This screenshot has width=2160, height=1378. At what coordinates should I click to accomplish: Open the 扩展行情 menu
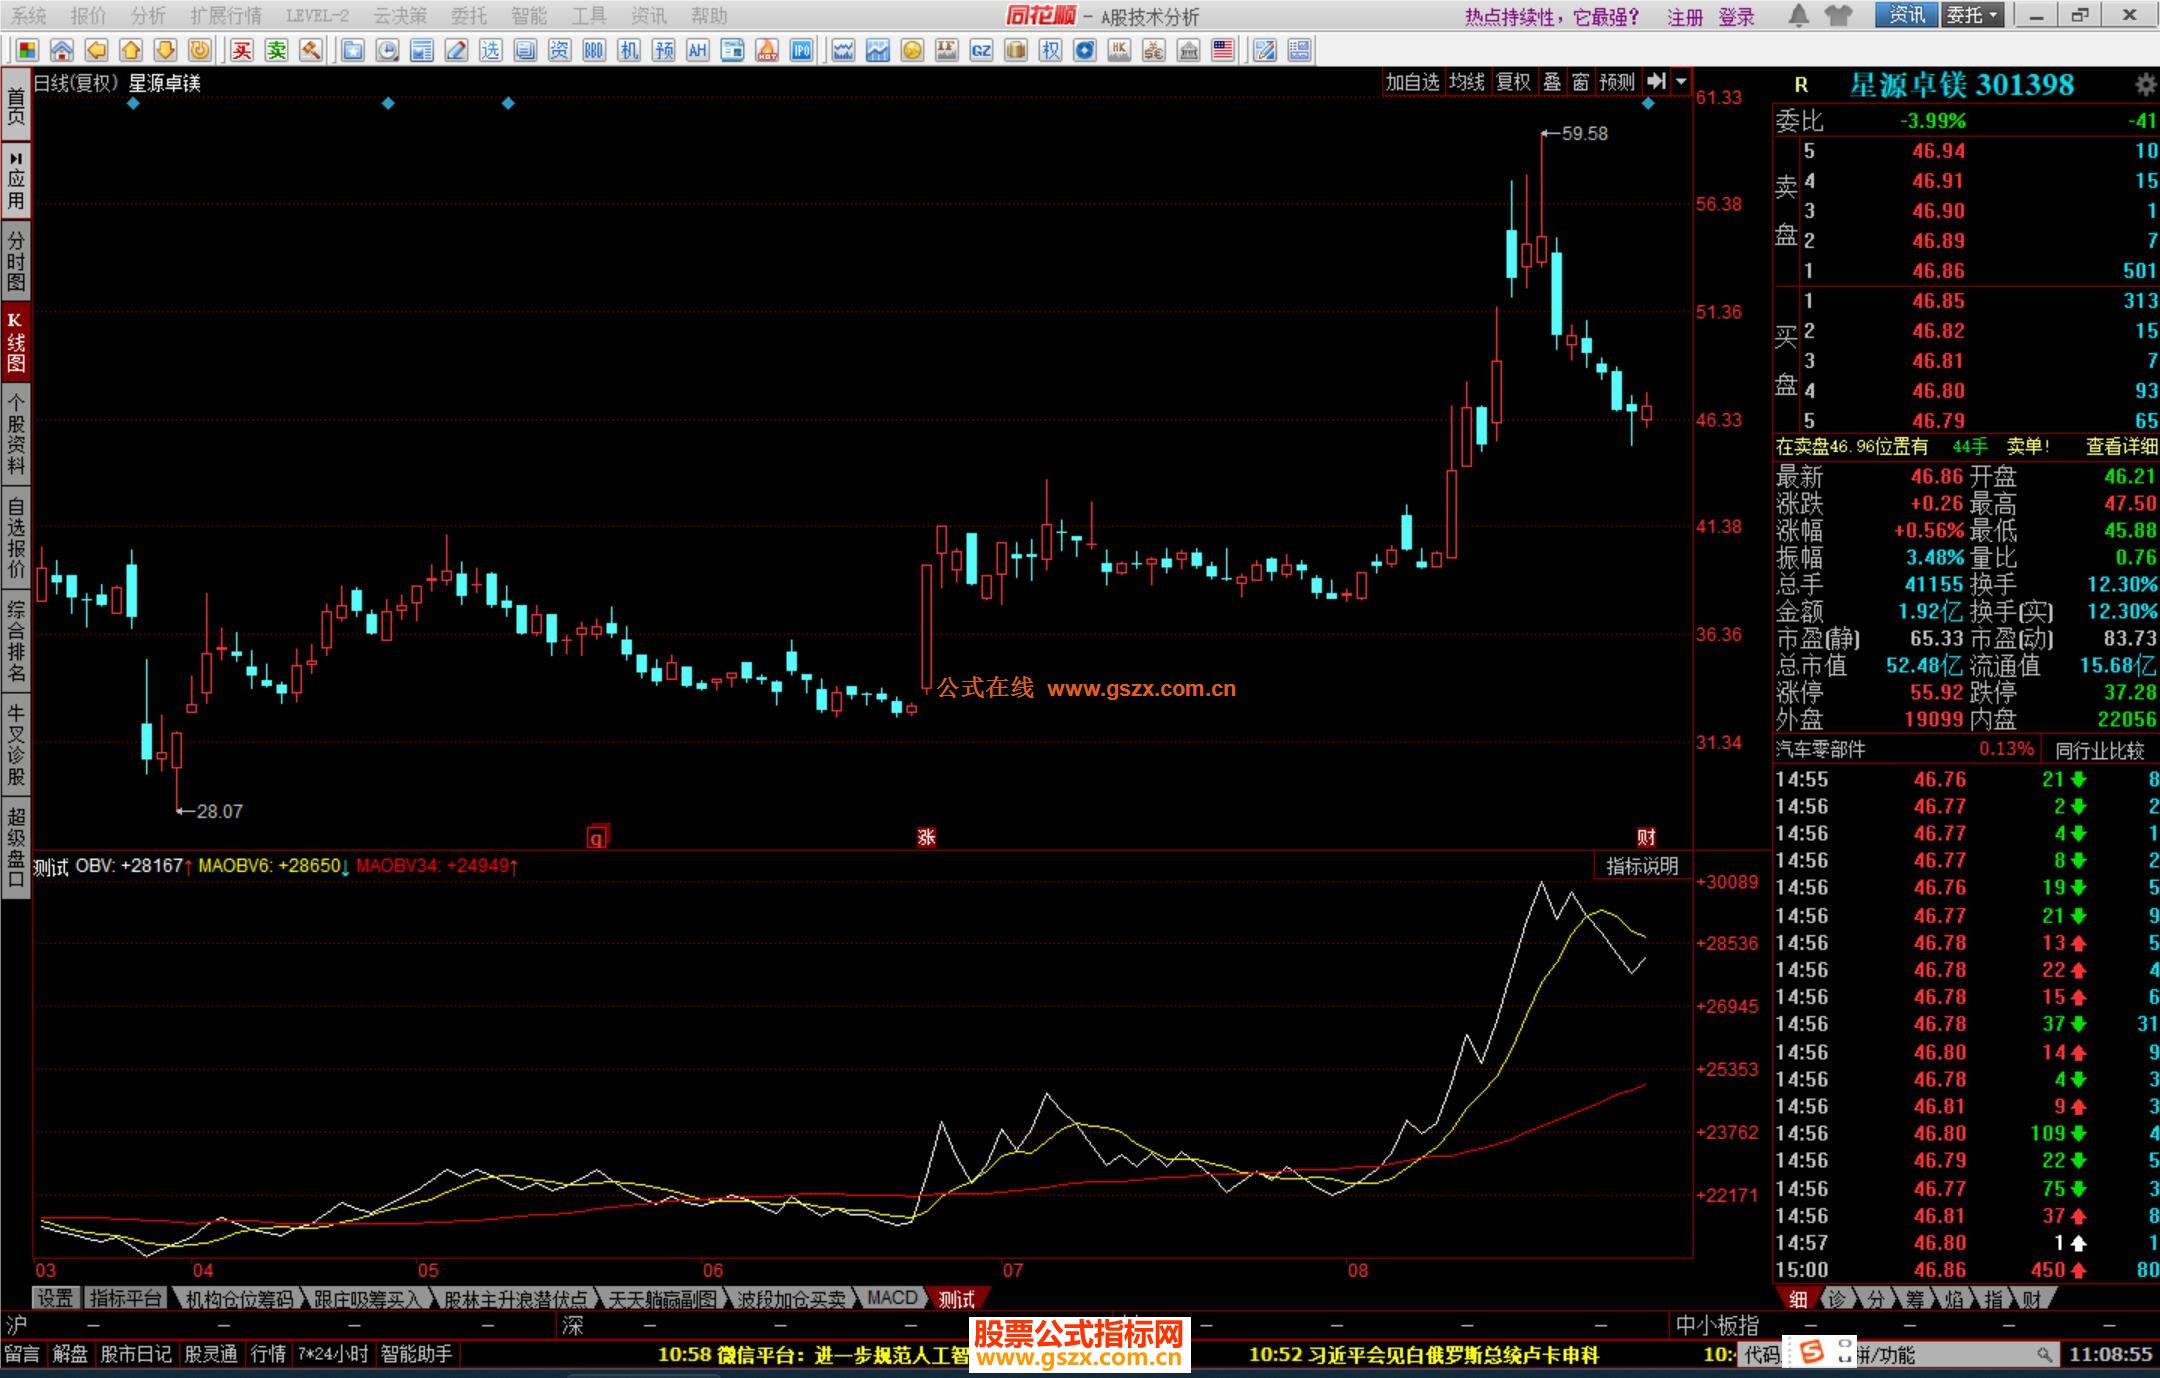point(226,16)
